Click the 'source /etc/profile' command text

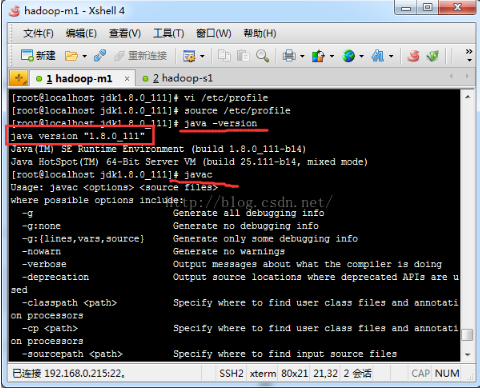[x=237, y=111]
